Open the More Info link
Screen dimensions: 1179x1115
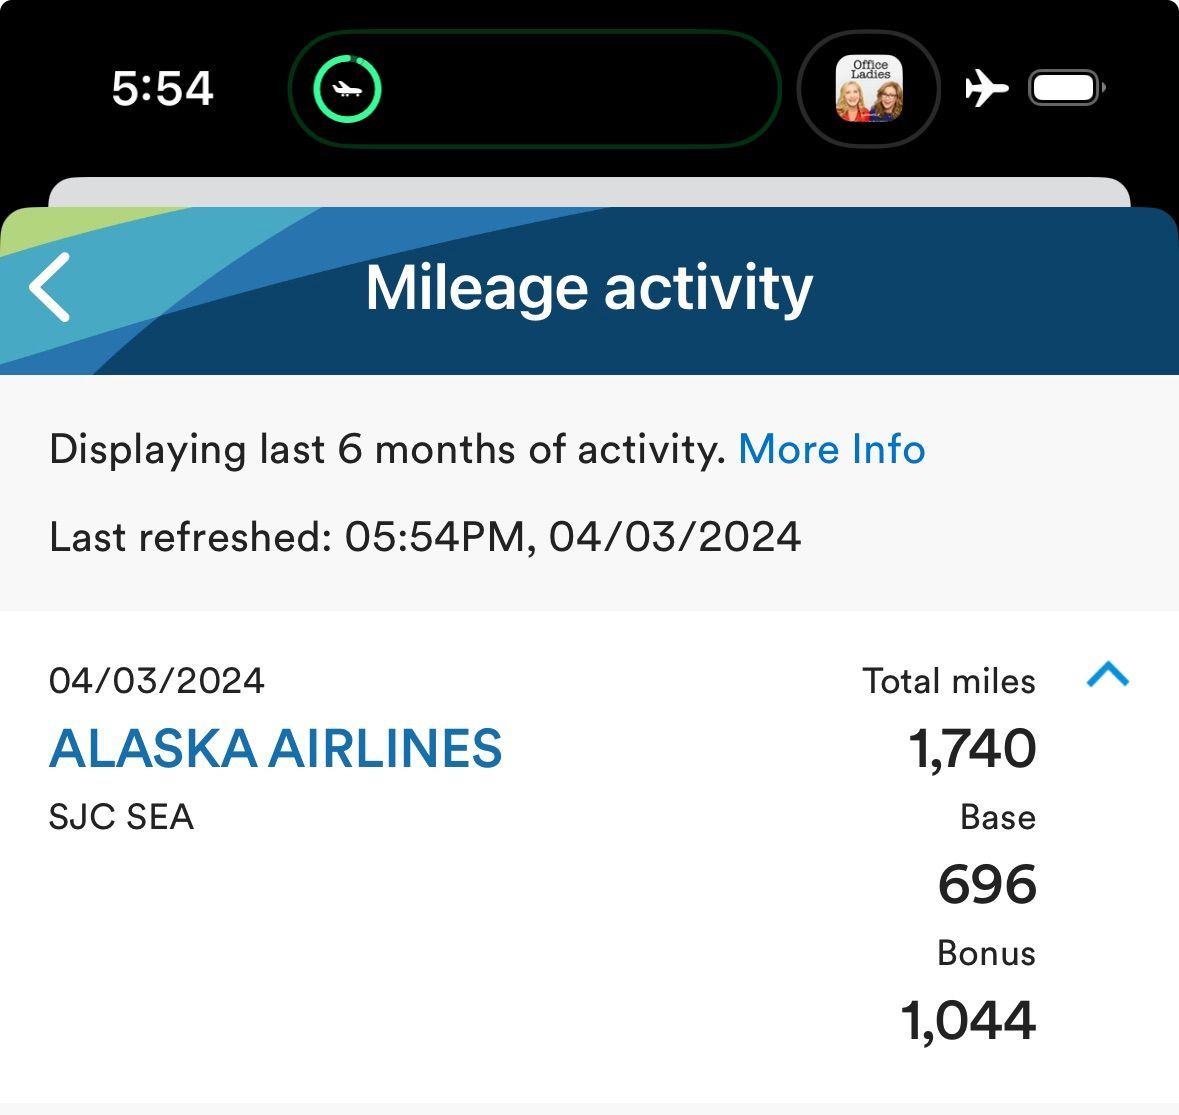(x=831, y=449)
